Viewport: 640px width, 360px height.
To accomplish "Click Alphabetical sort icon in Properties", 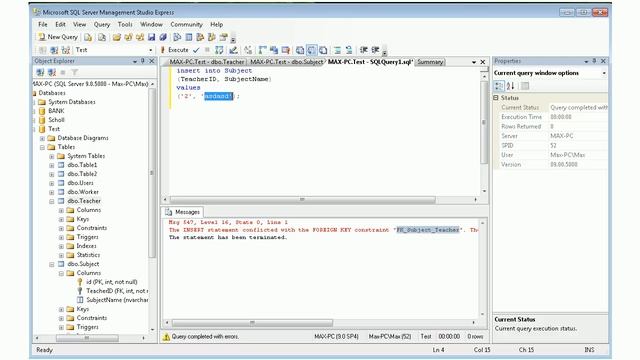I will (x=510, y=86).
